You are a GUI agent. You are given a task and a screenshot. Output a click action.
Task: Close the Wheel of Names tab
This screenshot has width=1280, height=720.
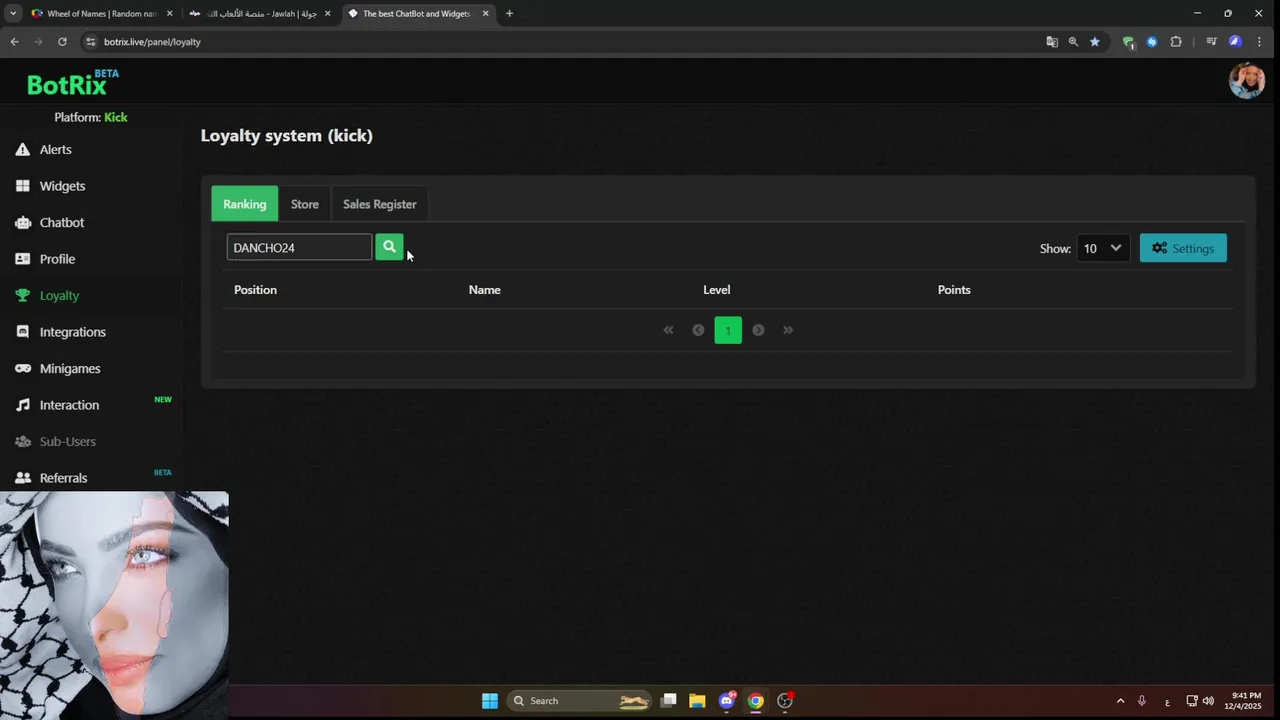[x=169, y=14]
